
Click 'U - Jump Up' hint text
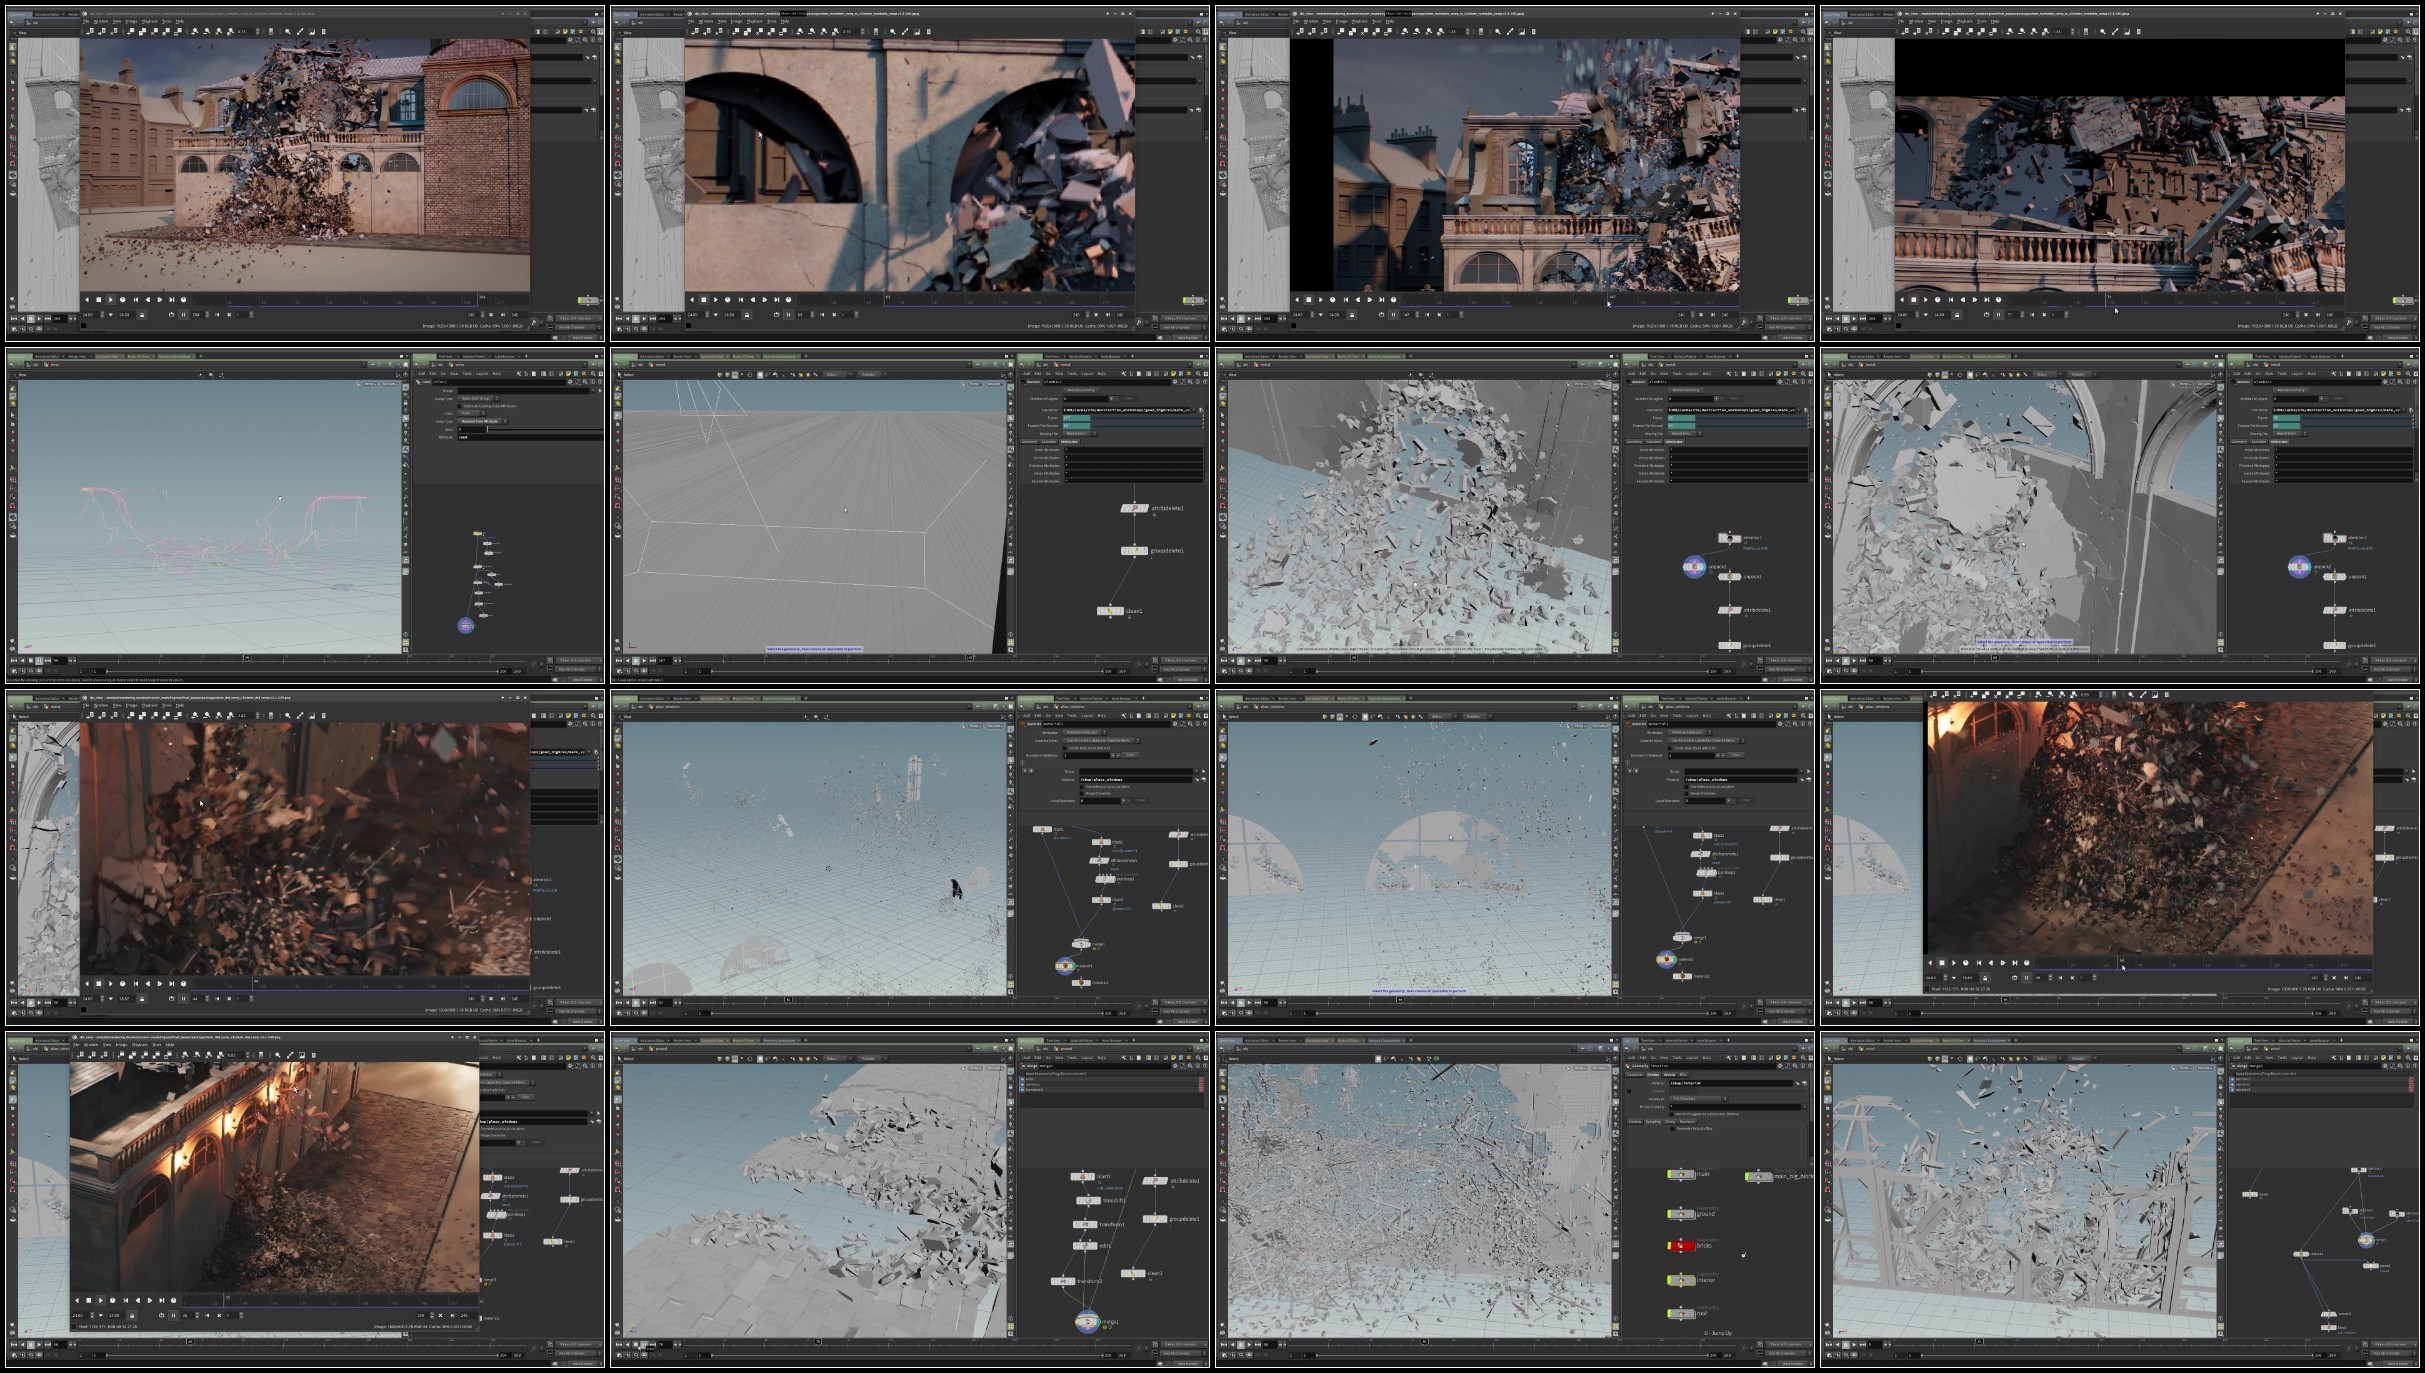[1718, 1333]
